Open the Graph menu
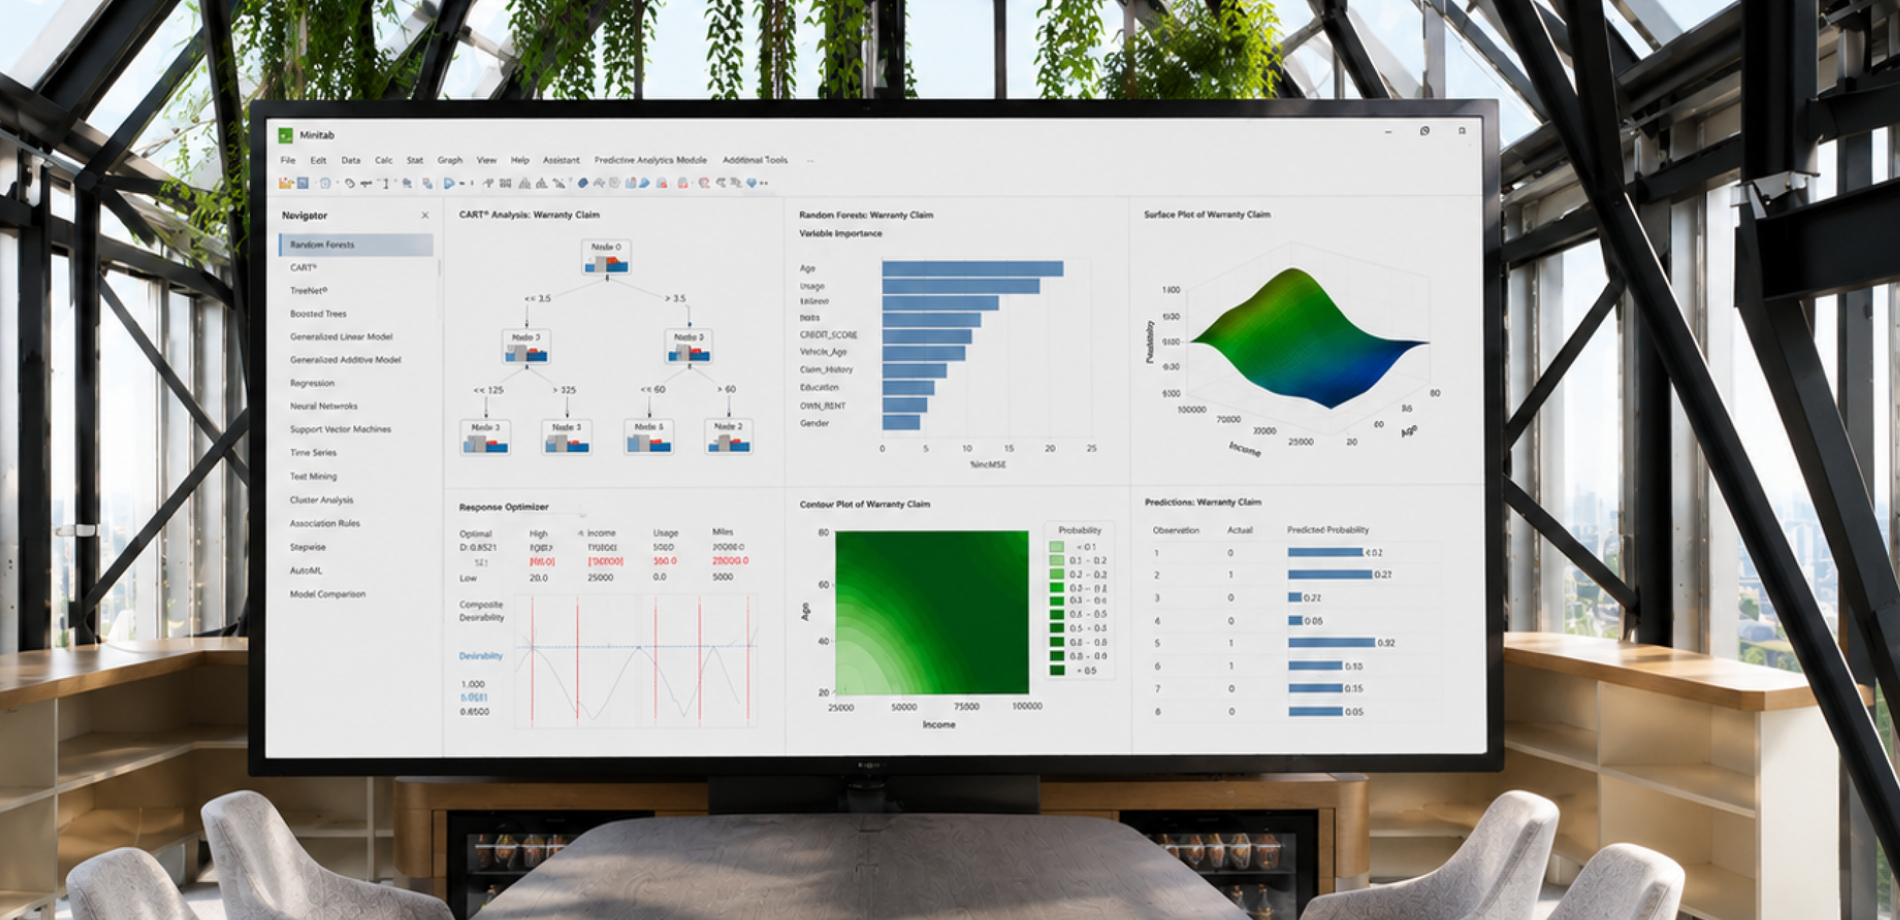1900x920 pixels. (450, 160)
